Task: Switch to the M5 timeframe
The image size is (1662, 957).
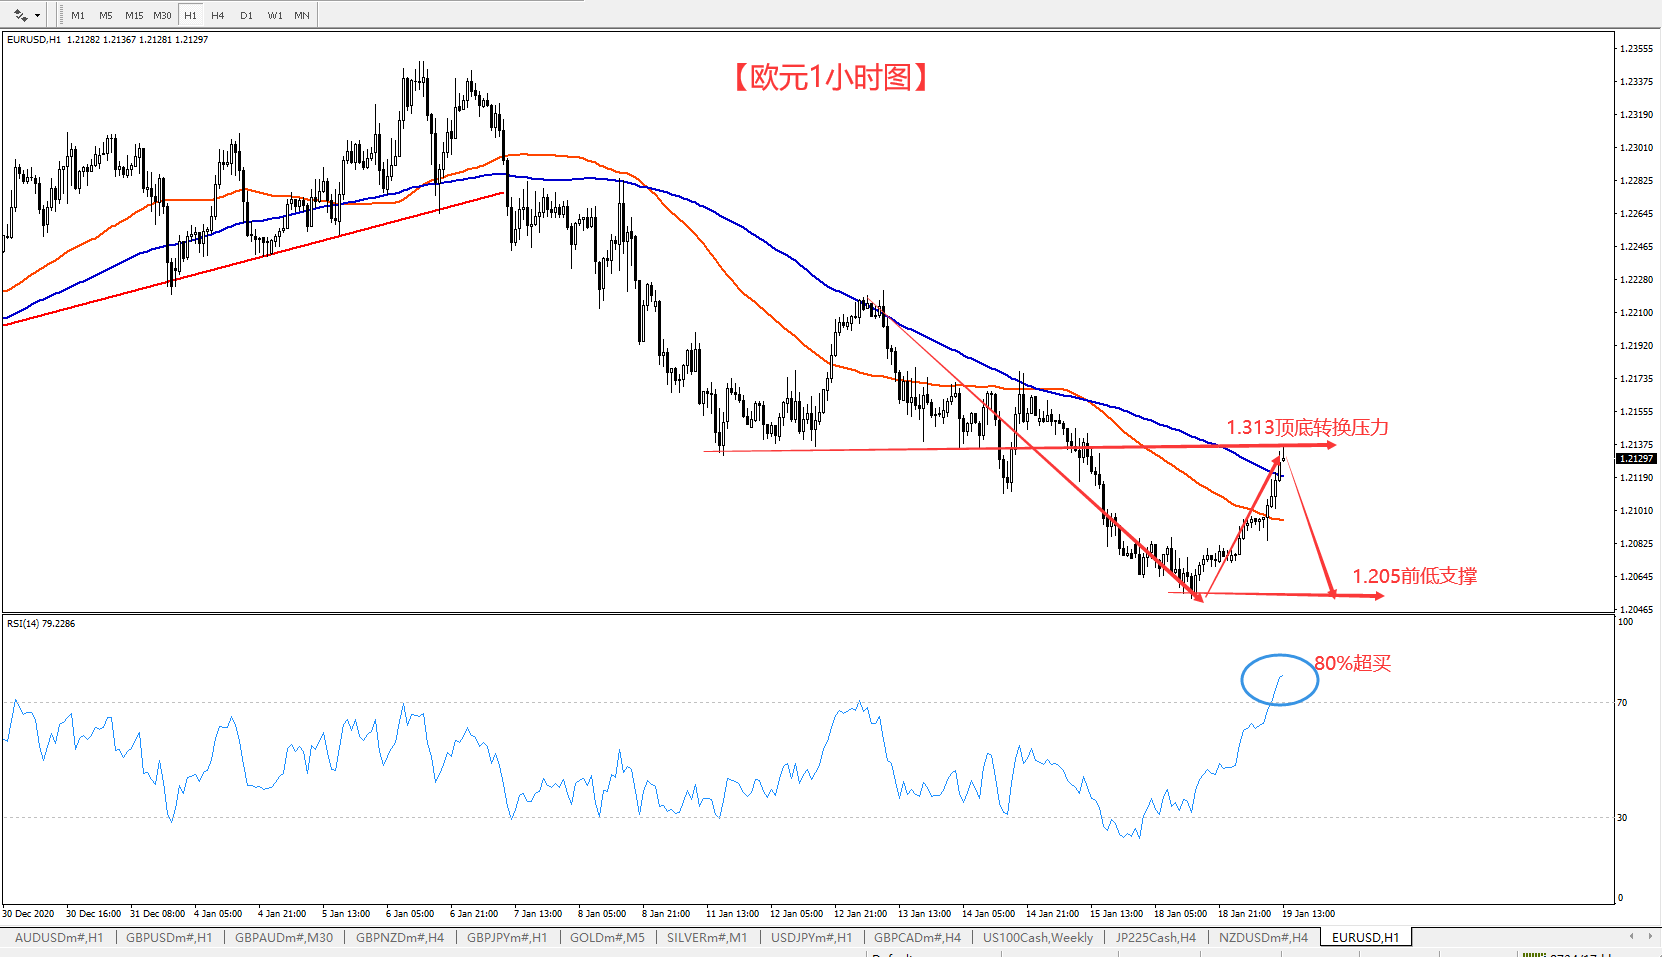Action: pyautogui.click(x=106, y=15)
